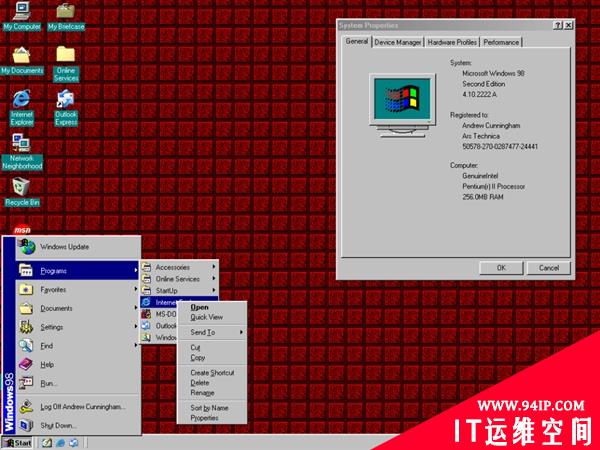Click the Windows logo monitor image

click(x=402, y=105)
